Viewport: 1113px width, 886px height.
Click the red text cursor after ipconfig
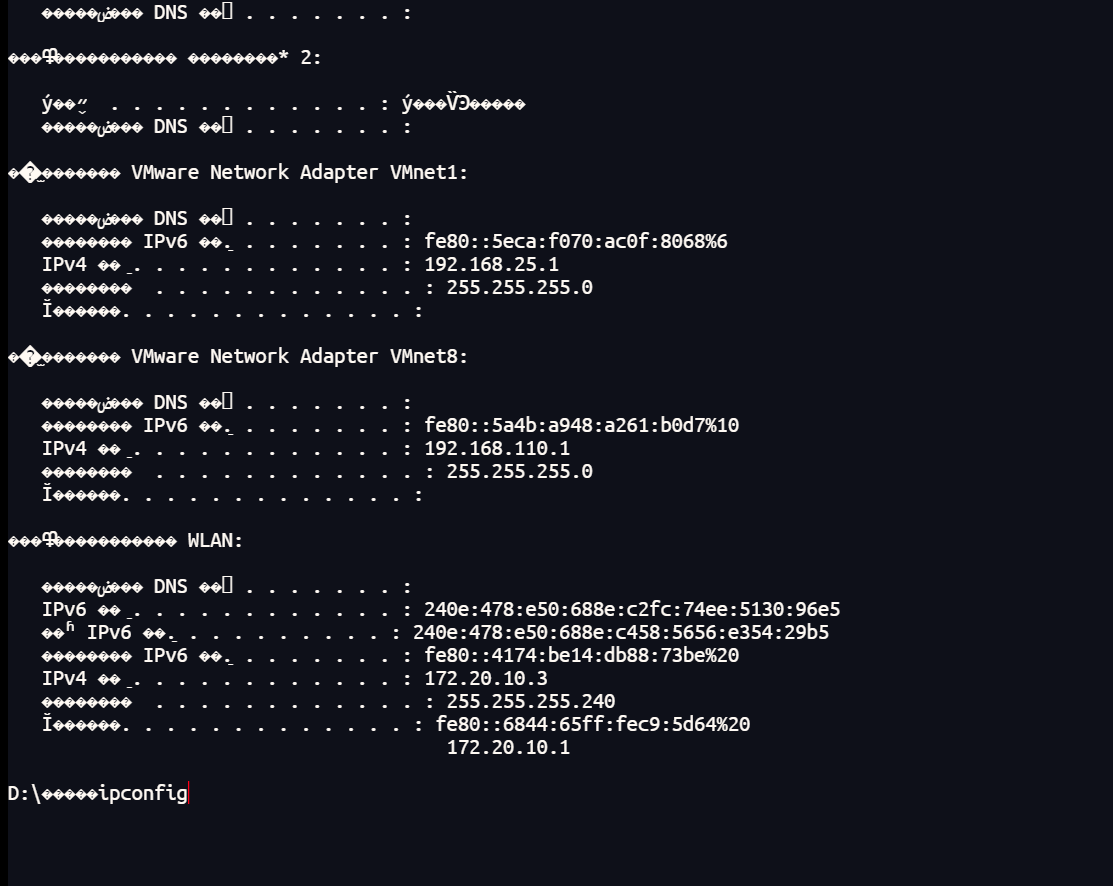(x=188, y=794)
